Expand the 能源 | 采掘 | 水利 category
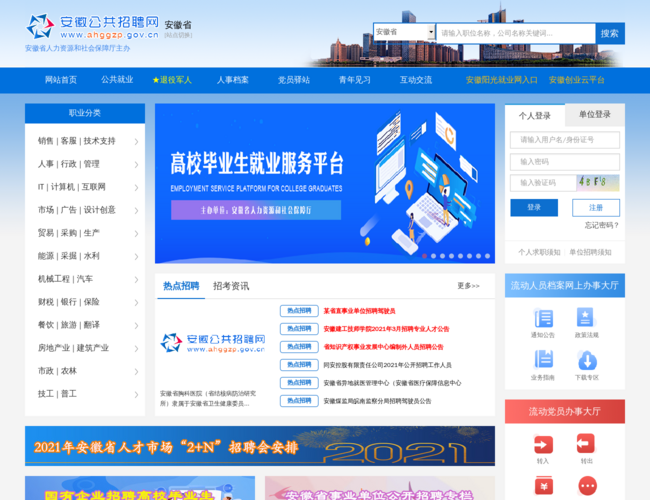650x500 pixels. tap(85, 256)
